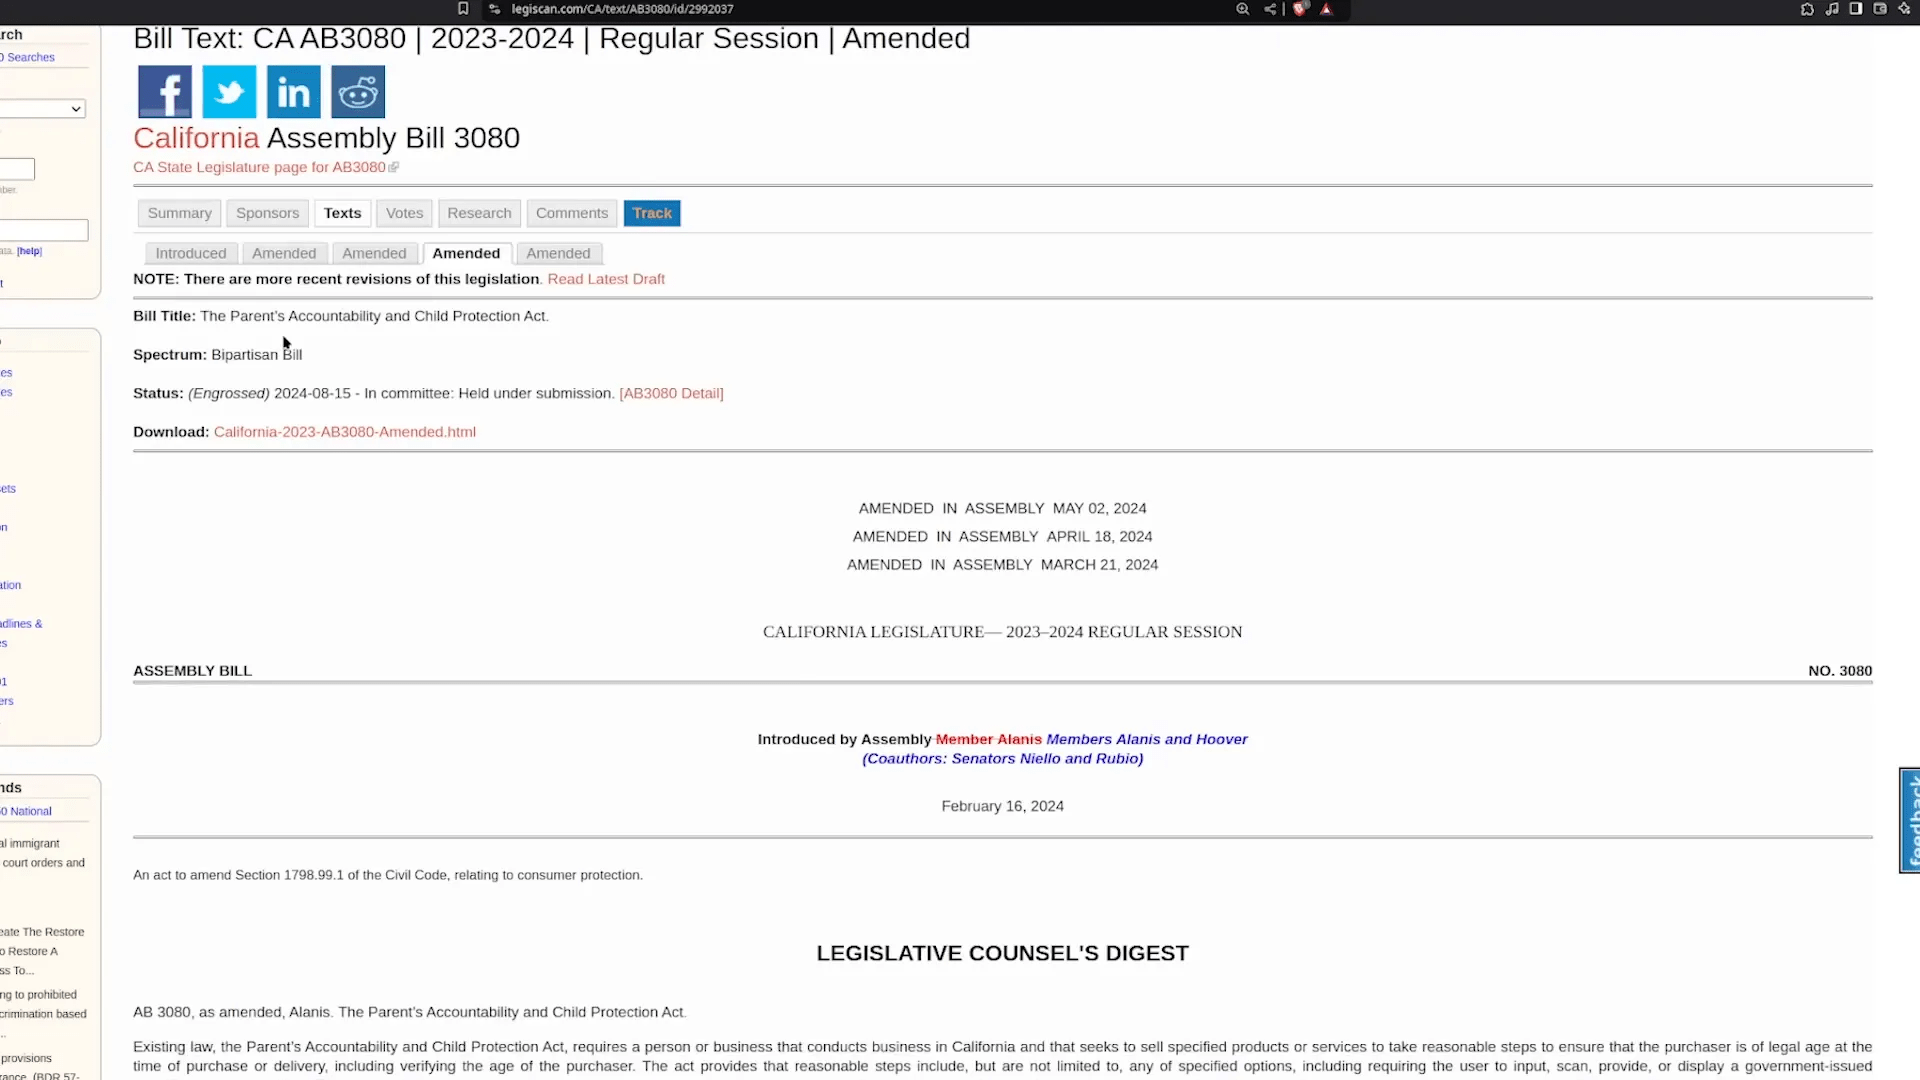Click the red notification icon in toolbar
This screenshot has width=1920, height=1080.
tap(1300, 9)
